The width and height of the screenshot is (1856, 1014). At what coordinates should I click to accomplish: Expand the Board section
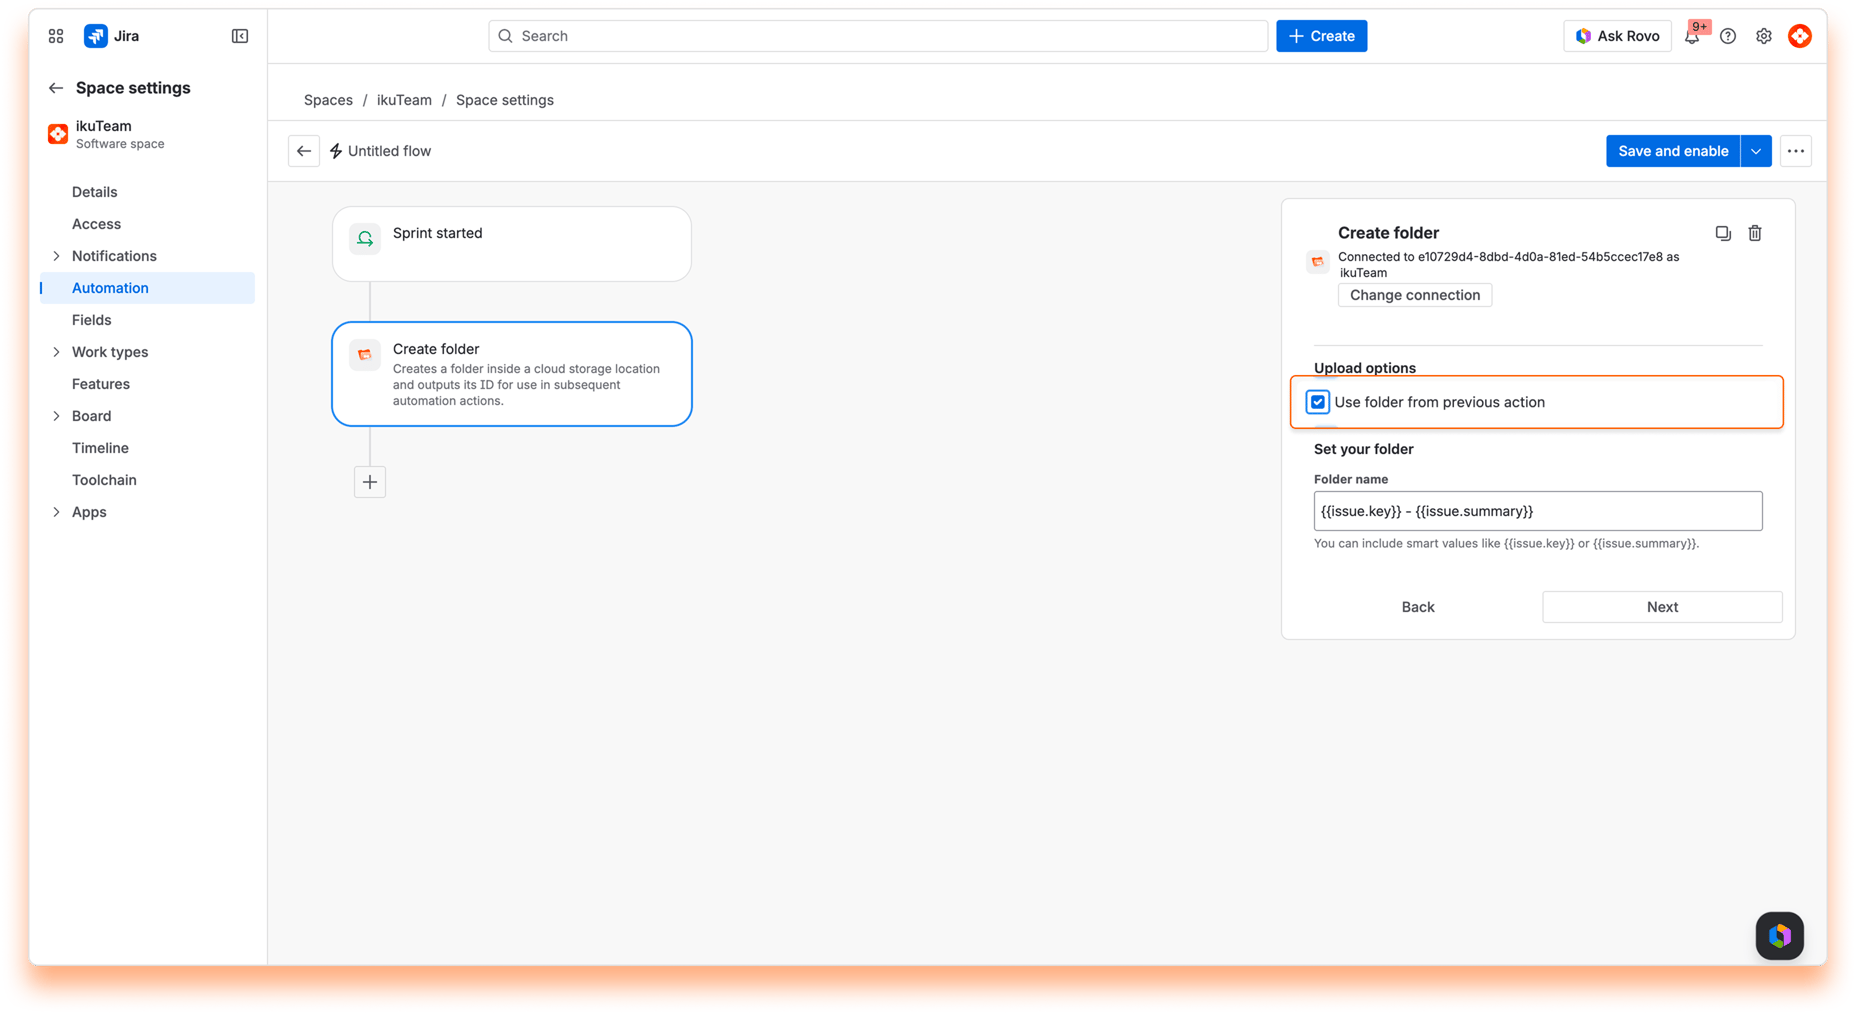coord(56,416)
